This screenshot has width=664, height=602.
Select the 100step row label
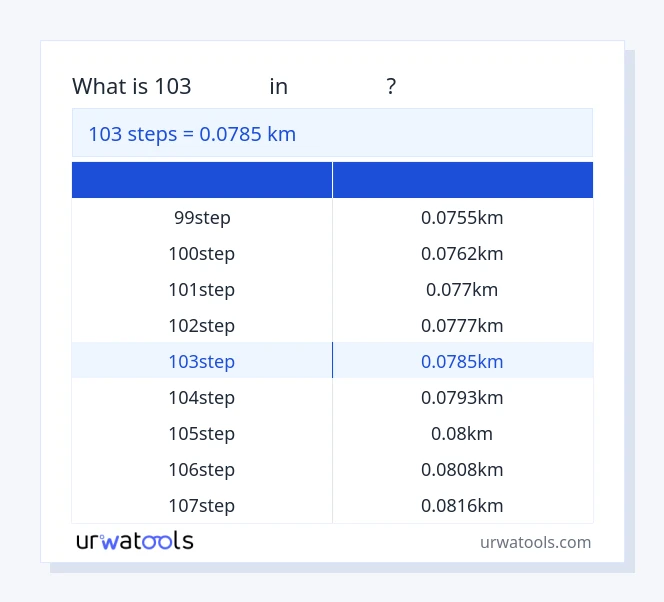202,253
